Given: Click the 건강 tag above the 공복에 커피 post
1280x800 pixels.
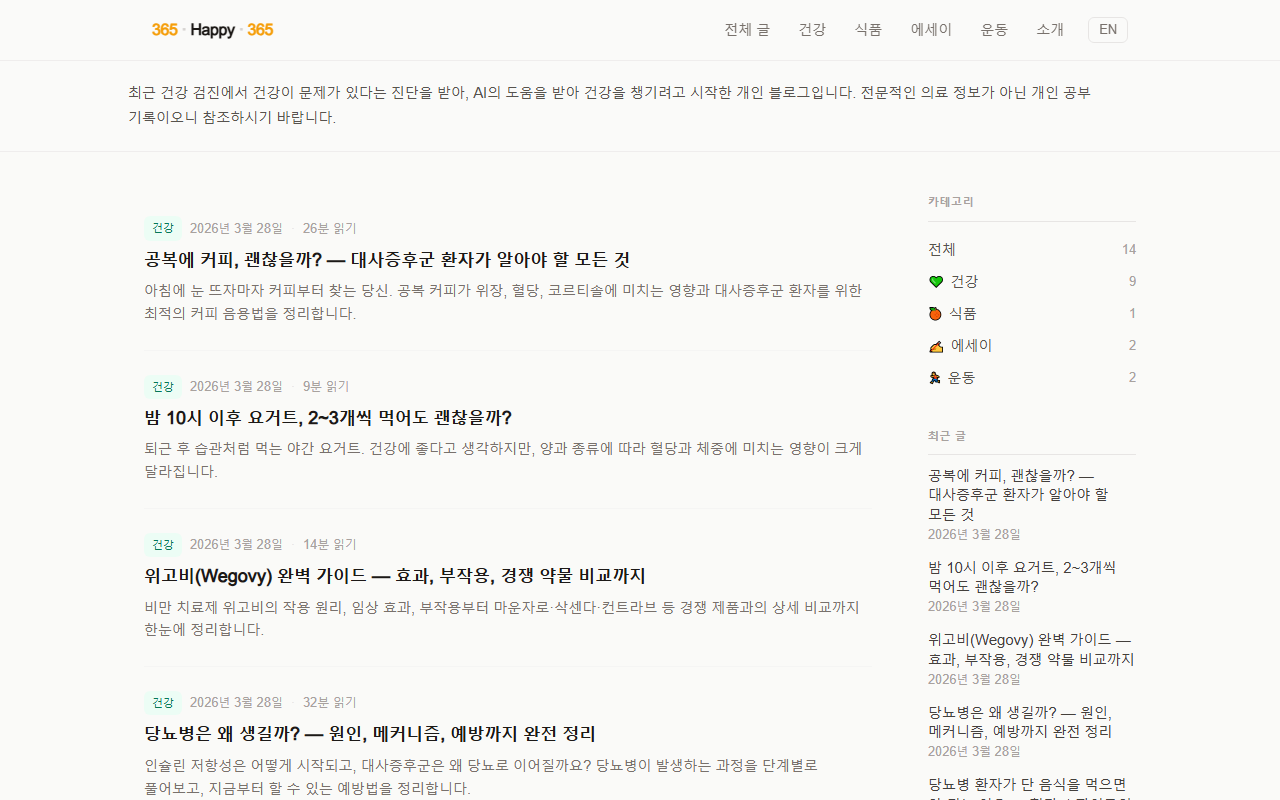Looking at the screenshot, I should pos(162,228).
